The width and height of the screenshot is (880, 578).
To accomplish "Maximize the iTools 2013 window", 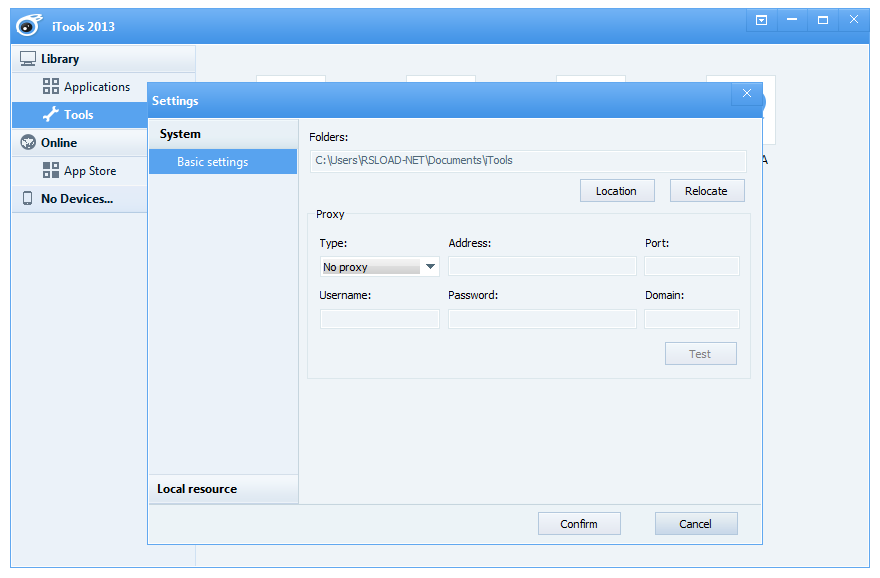I will tap(823, 20).
